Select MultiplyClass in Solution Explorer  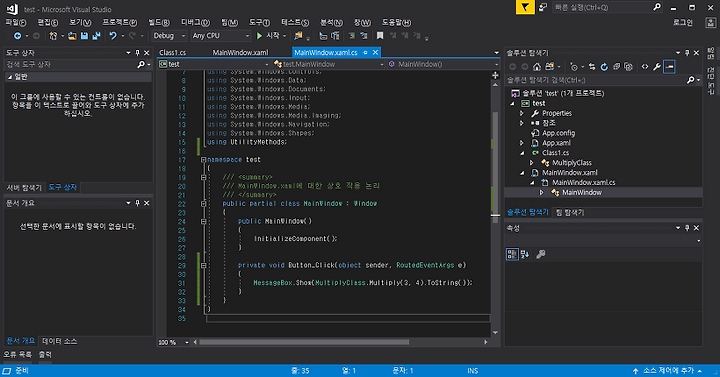[x=572, y=163]
